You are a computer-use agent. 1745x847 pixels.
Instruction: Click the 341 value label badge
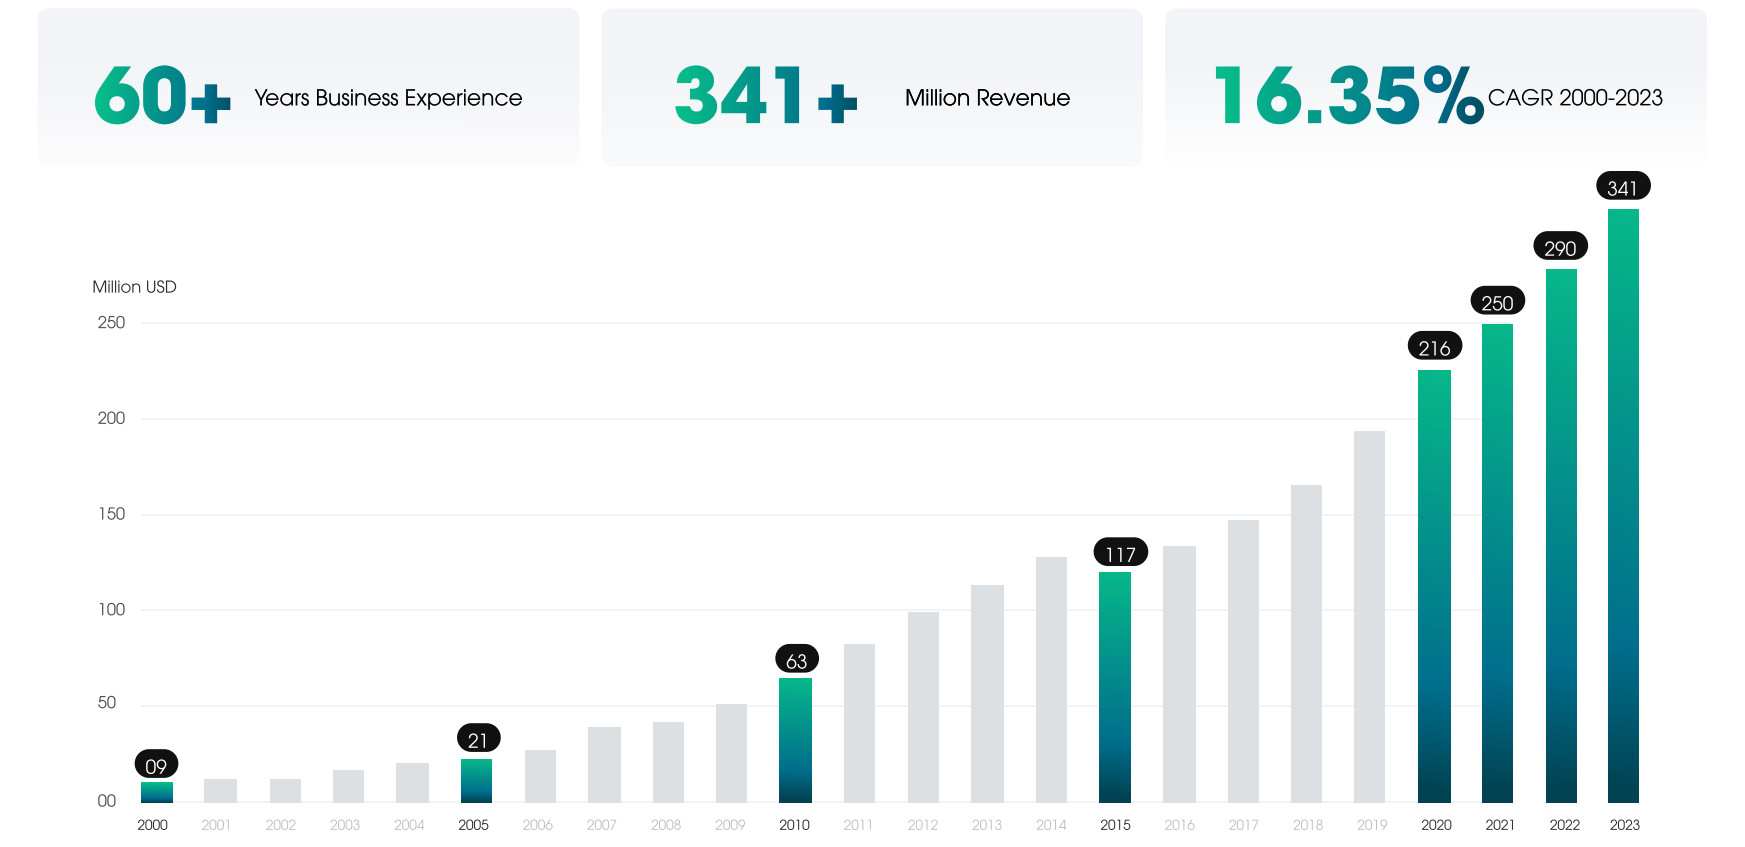tap(1622, 187)
